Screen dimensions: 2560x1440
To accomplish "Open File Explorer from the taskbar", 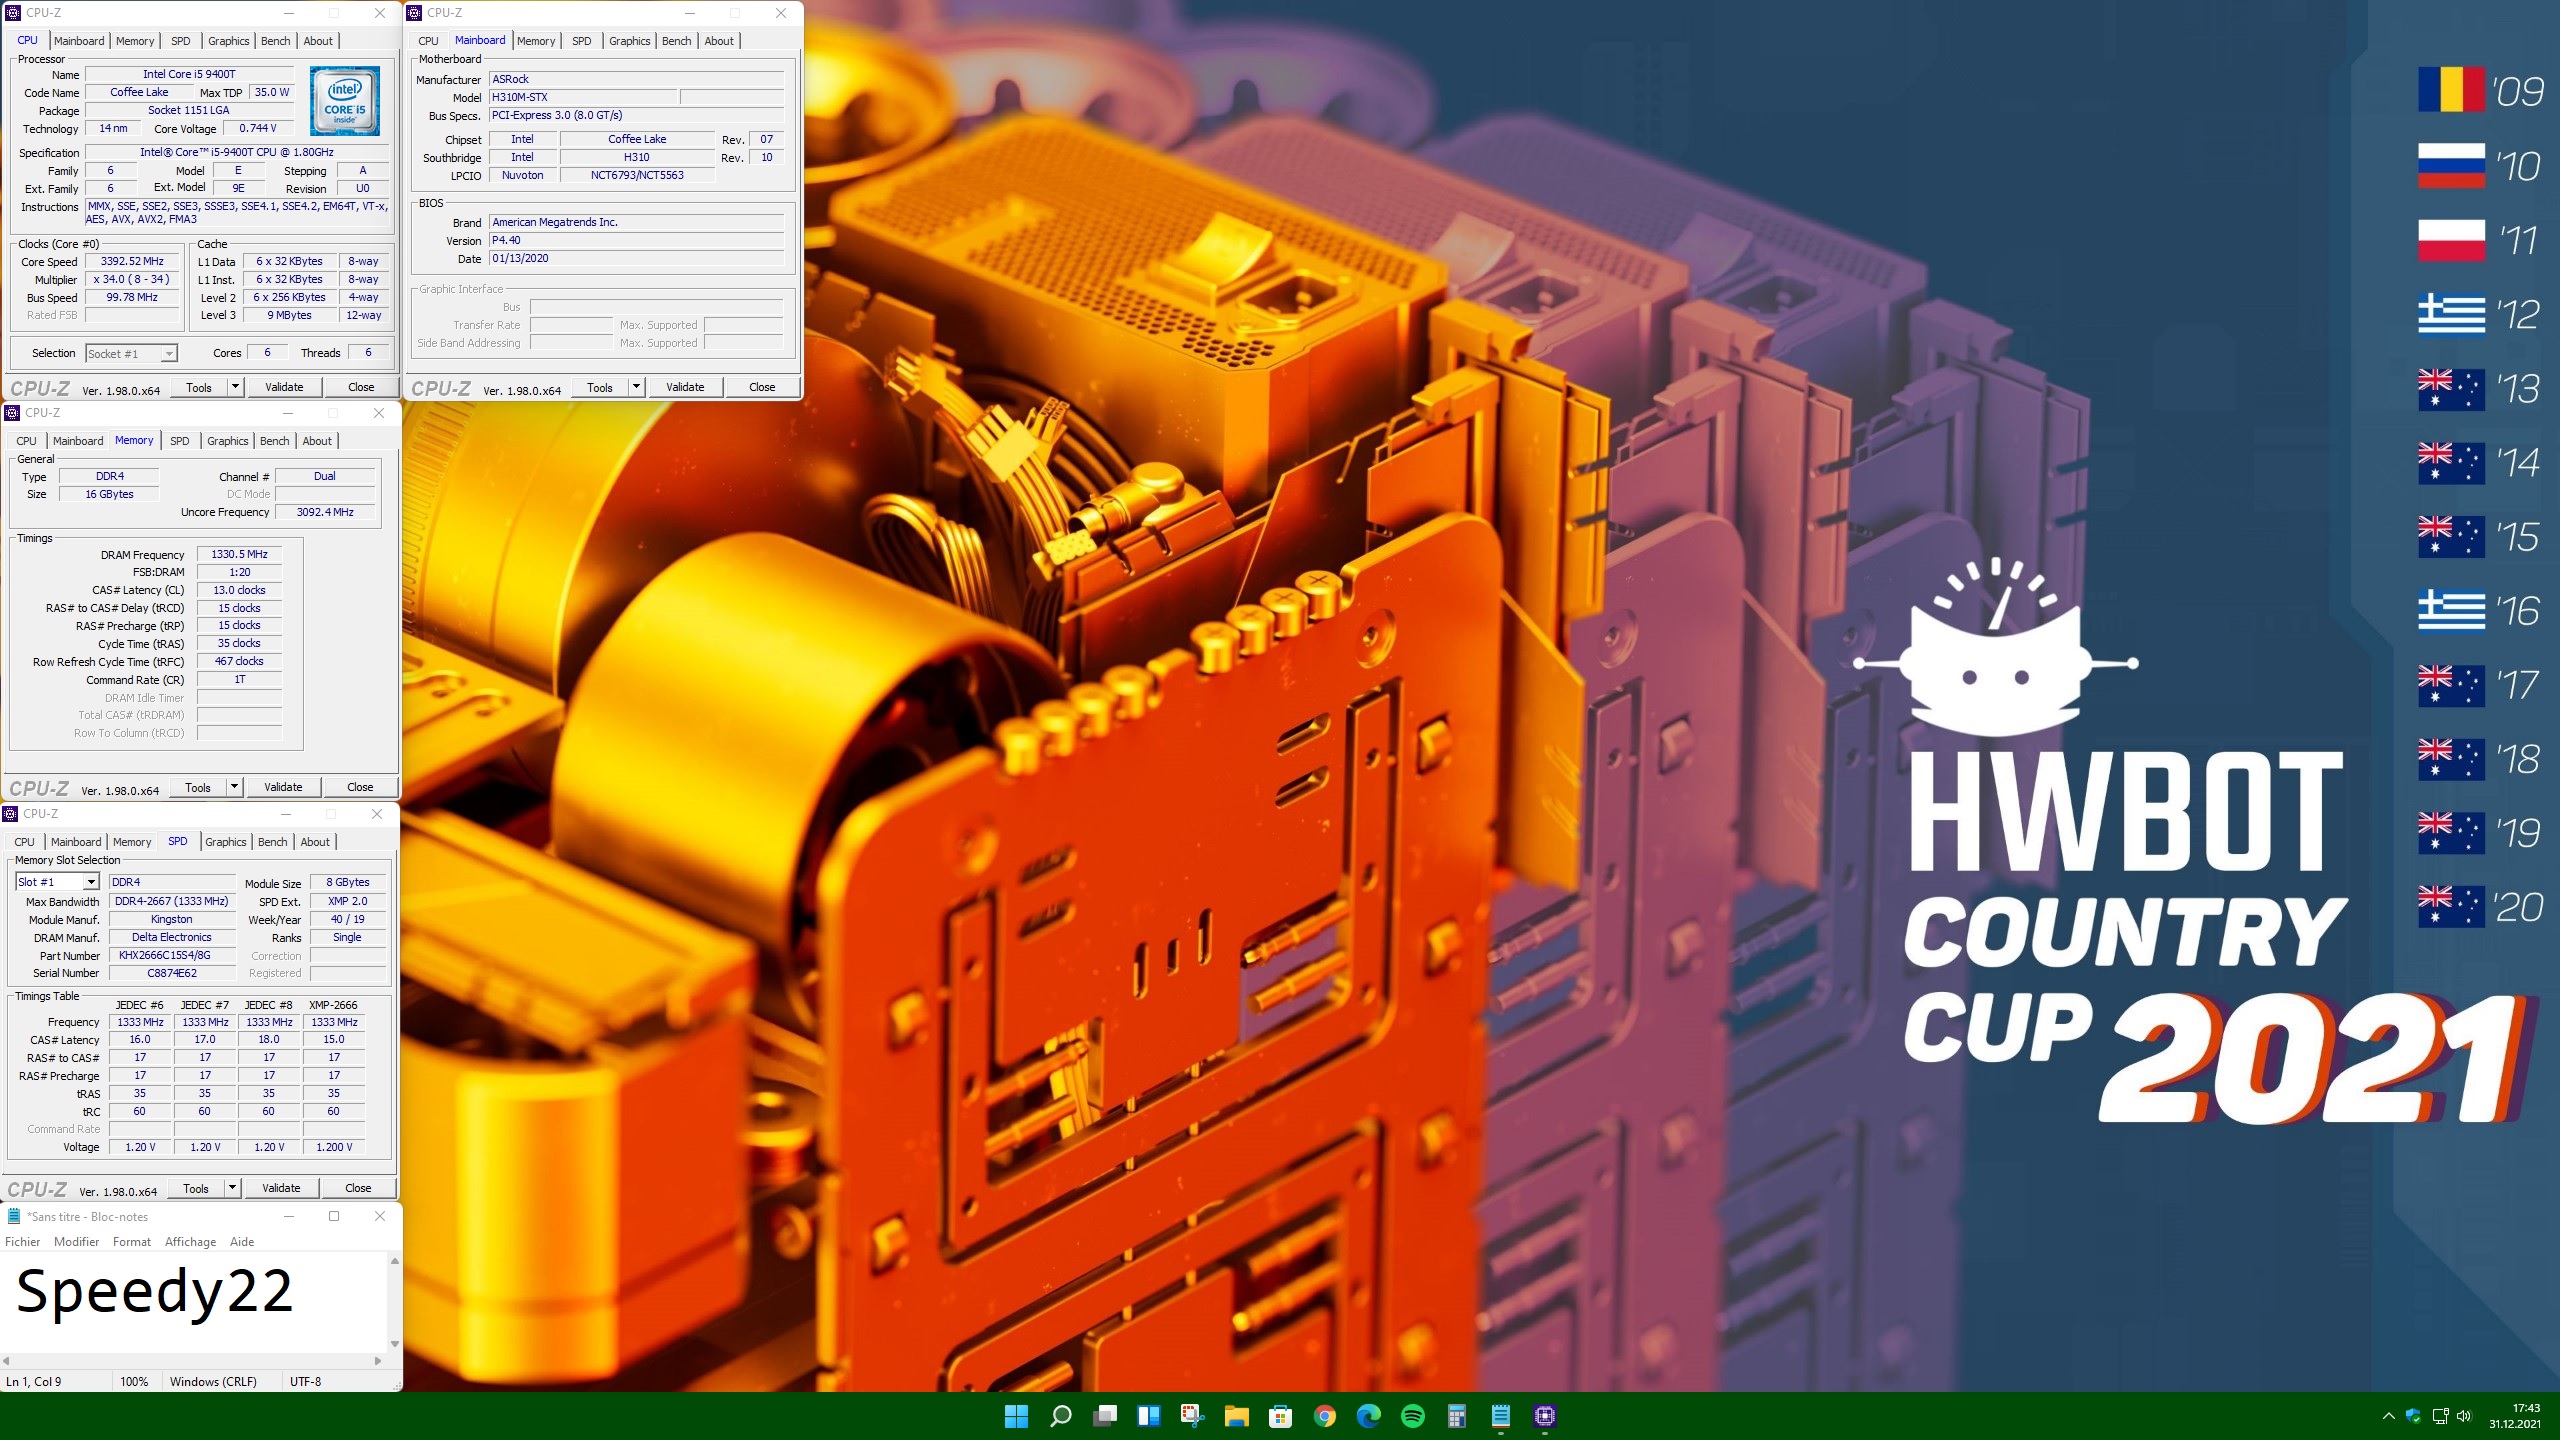I will (x=1236, y=1416).
